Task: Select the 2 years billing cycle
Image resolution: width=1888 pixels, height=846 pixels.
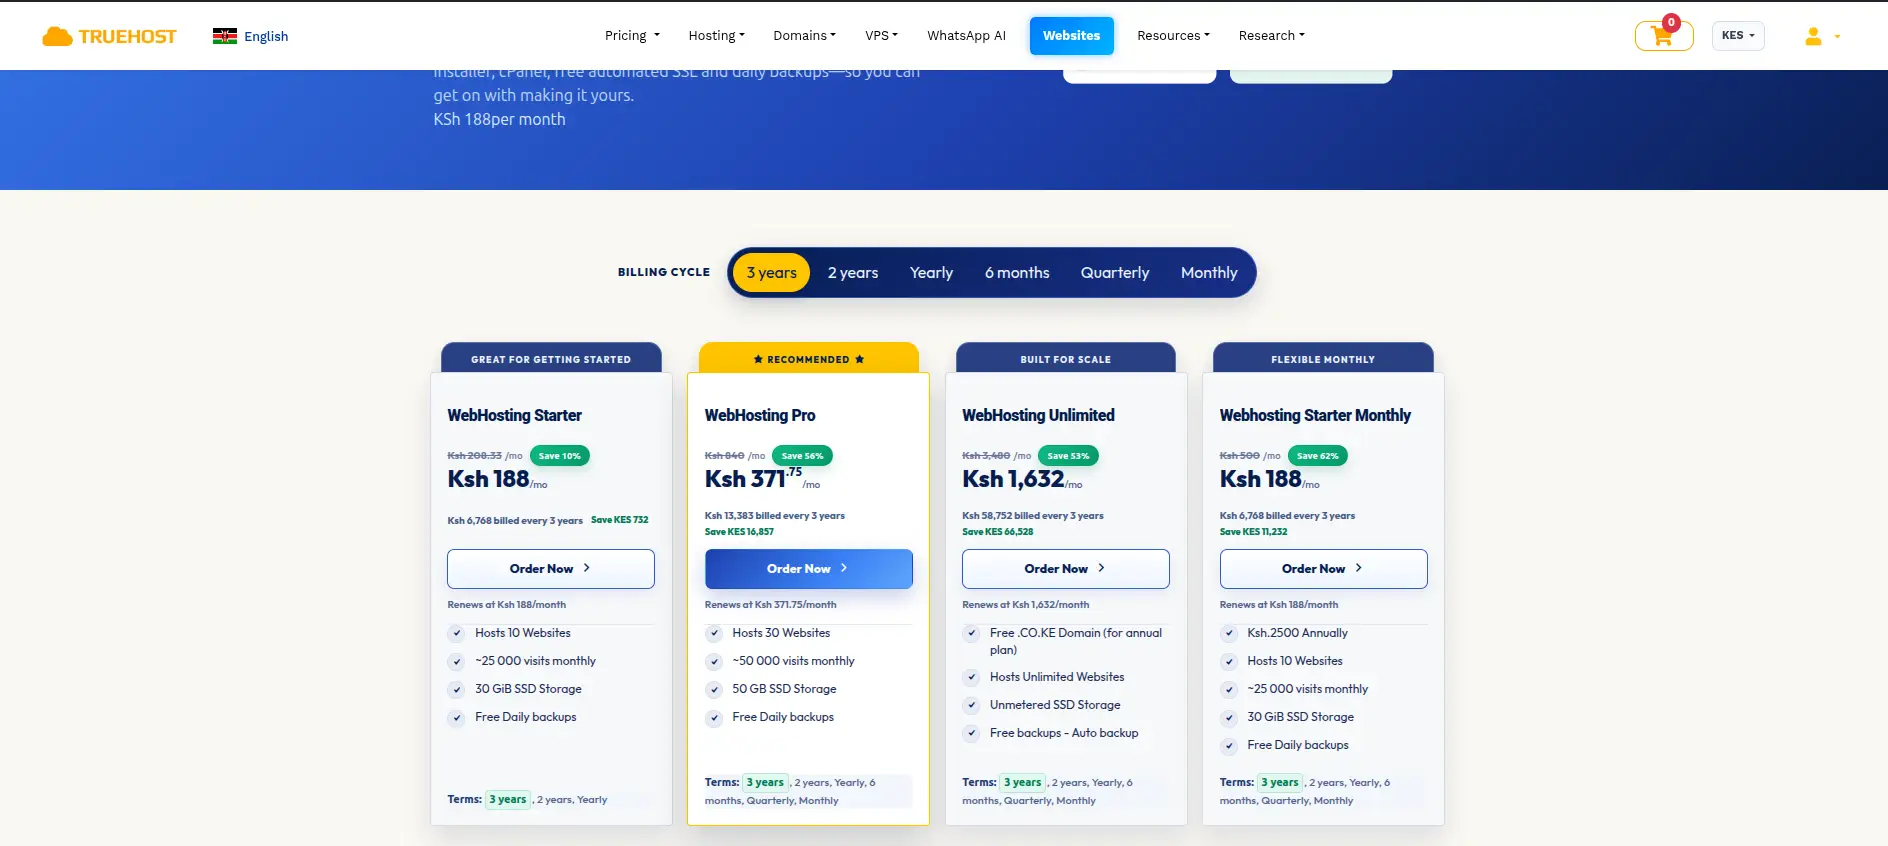Action: (x=853, y=273)
